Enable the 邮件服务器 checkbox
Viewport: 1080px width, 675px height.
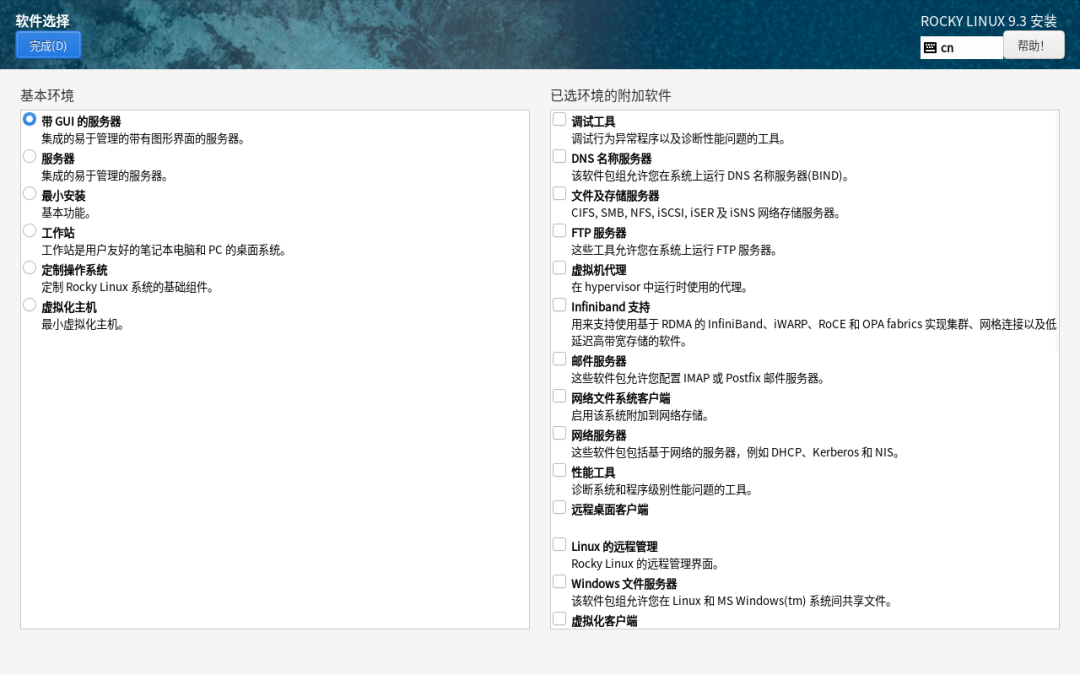coord(559,359)
